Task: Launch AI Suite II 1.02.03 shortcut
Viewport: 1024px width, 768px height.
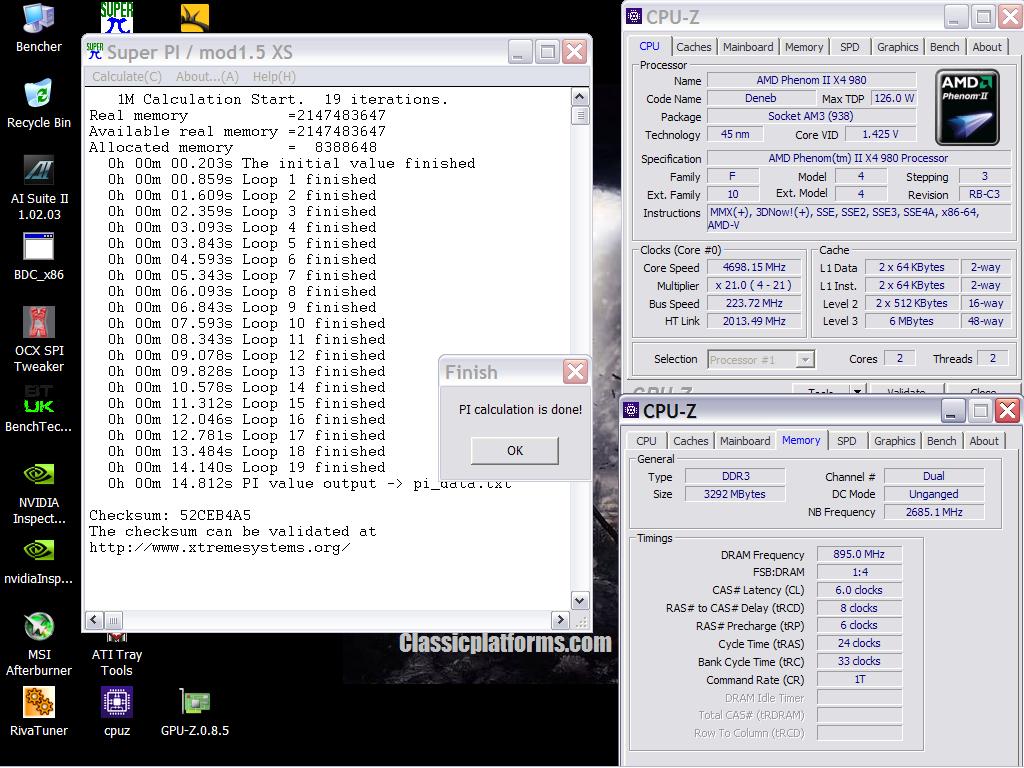Action: coord(39,188)
